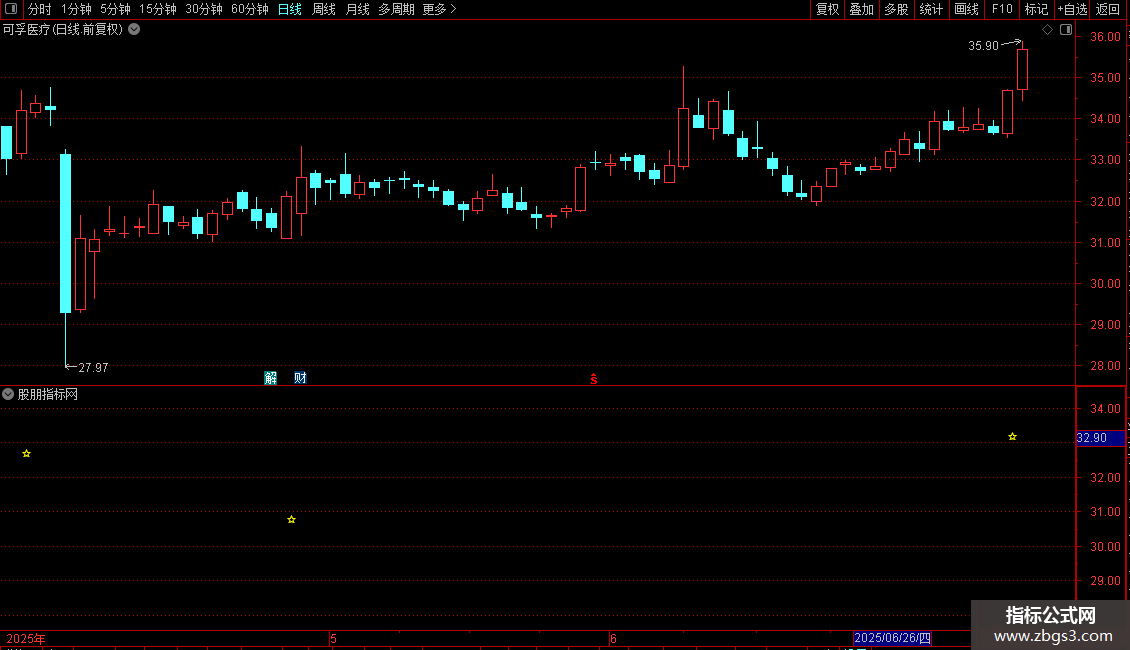The image size is (1130, 650).
Task: Click the month 6 marker on the time axis
Action: 613,638
